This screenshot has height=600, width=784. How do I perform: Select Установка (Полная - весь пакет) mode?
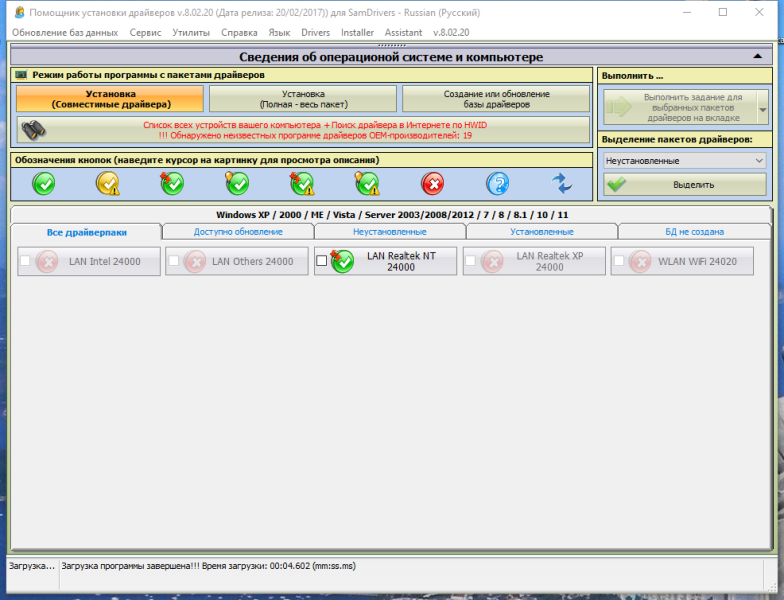click(x=303, y=99)
